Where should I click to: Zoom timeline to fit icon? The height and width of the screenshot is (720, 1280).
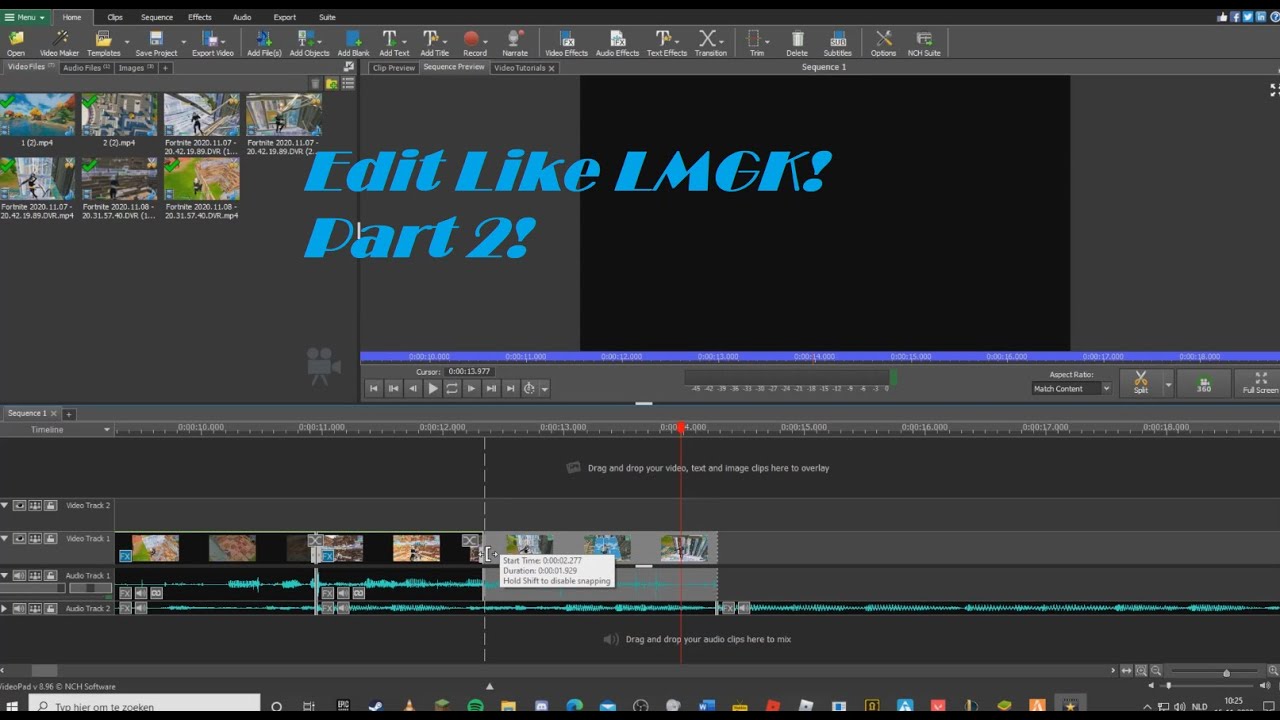tap(1126, 671)
